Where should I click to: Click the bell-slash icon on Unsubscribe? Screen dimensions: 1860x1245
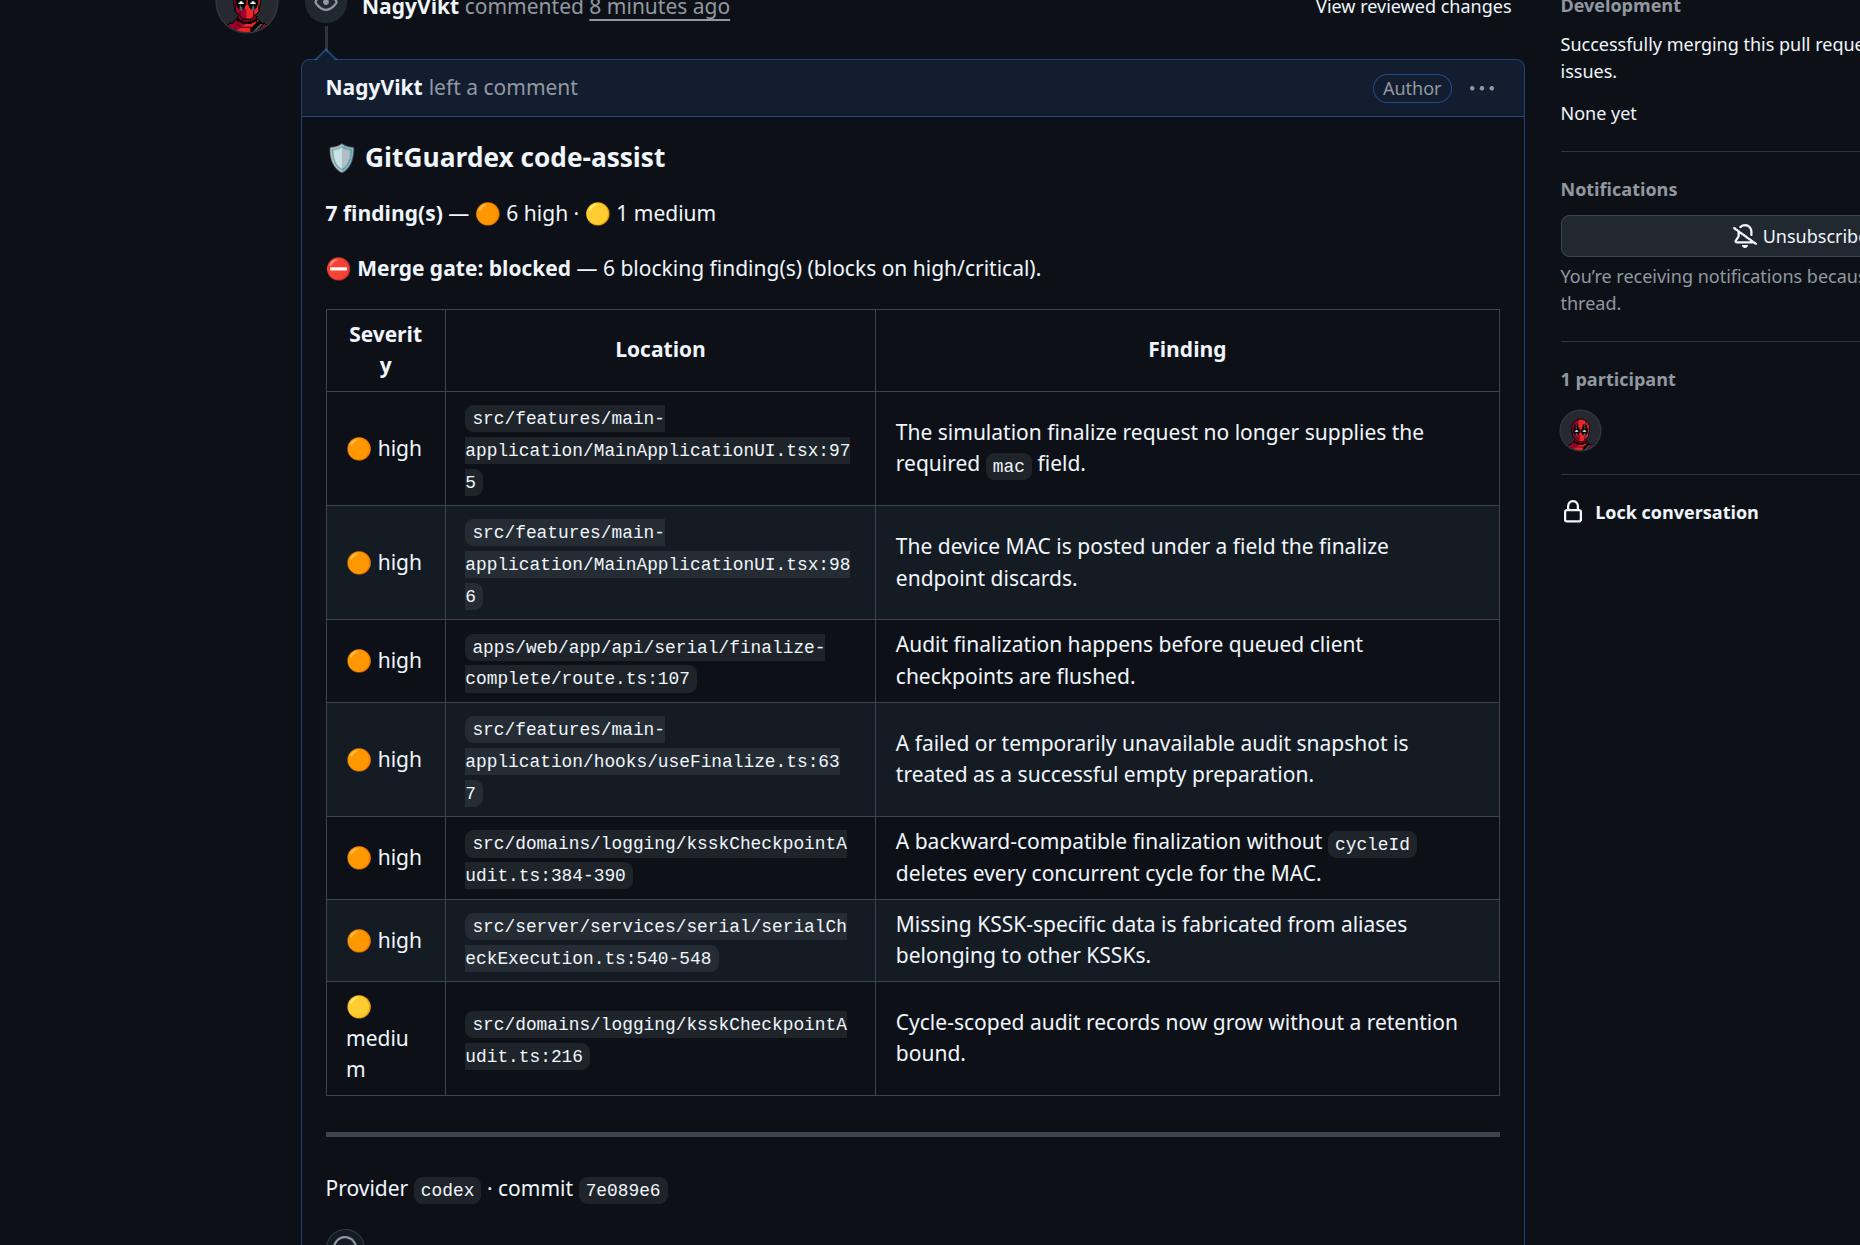tap(1744, 236)
